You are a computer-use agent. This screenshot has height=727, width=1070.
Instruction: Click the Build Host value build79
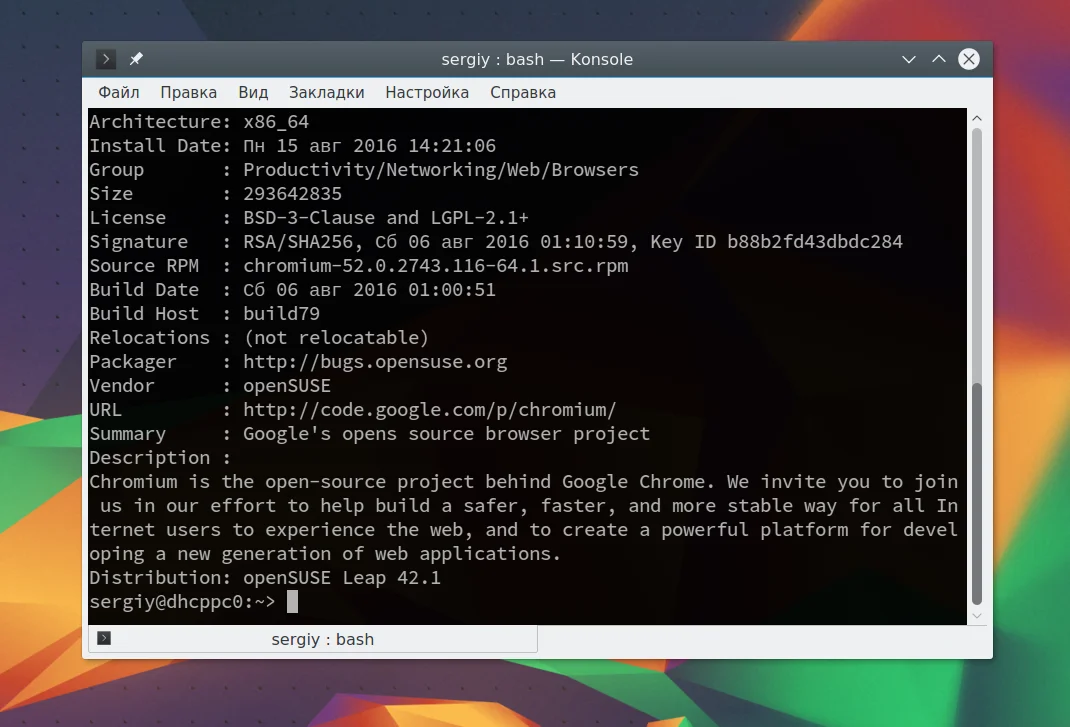coord(281,314)
